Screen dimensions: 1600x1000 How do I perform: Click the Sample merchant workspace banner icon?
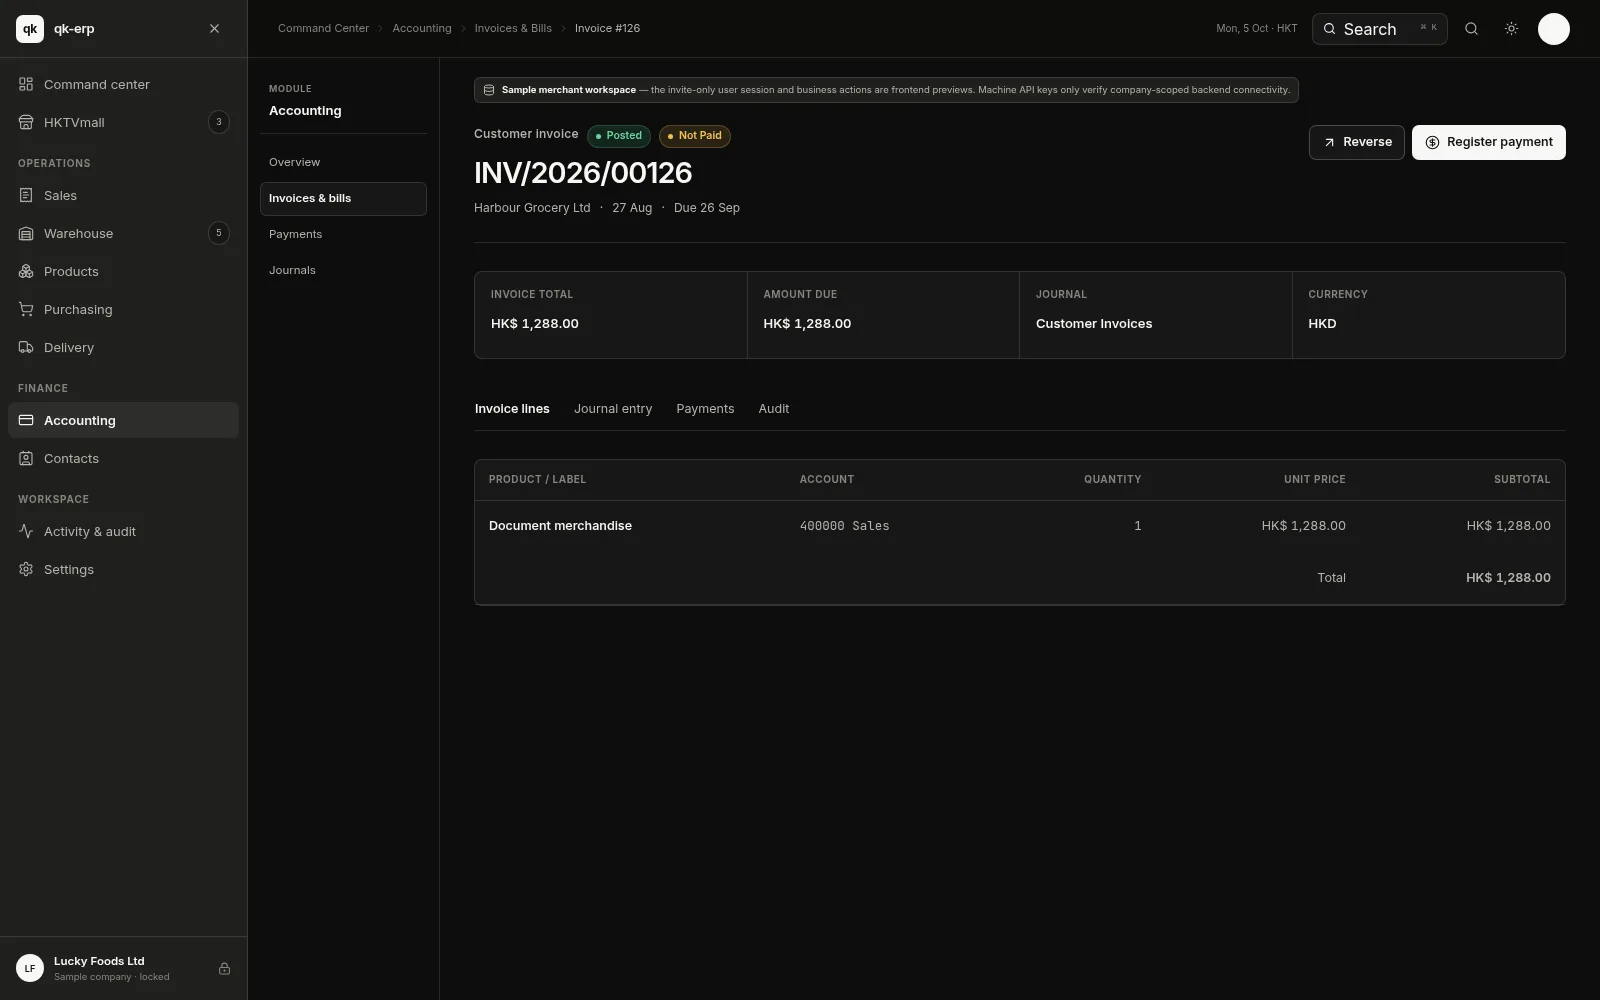[x=489, y=90]
